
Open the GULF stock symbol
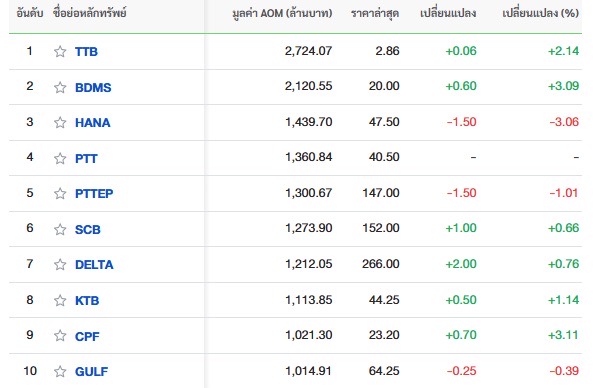click(91, 371)
